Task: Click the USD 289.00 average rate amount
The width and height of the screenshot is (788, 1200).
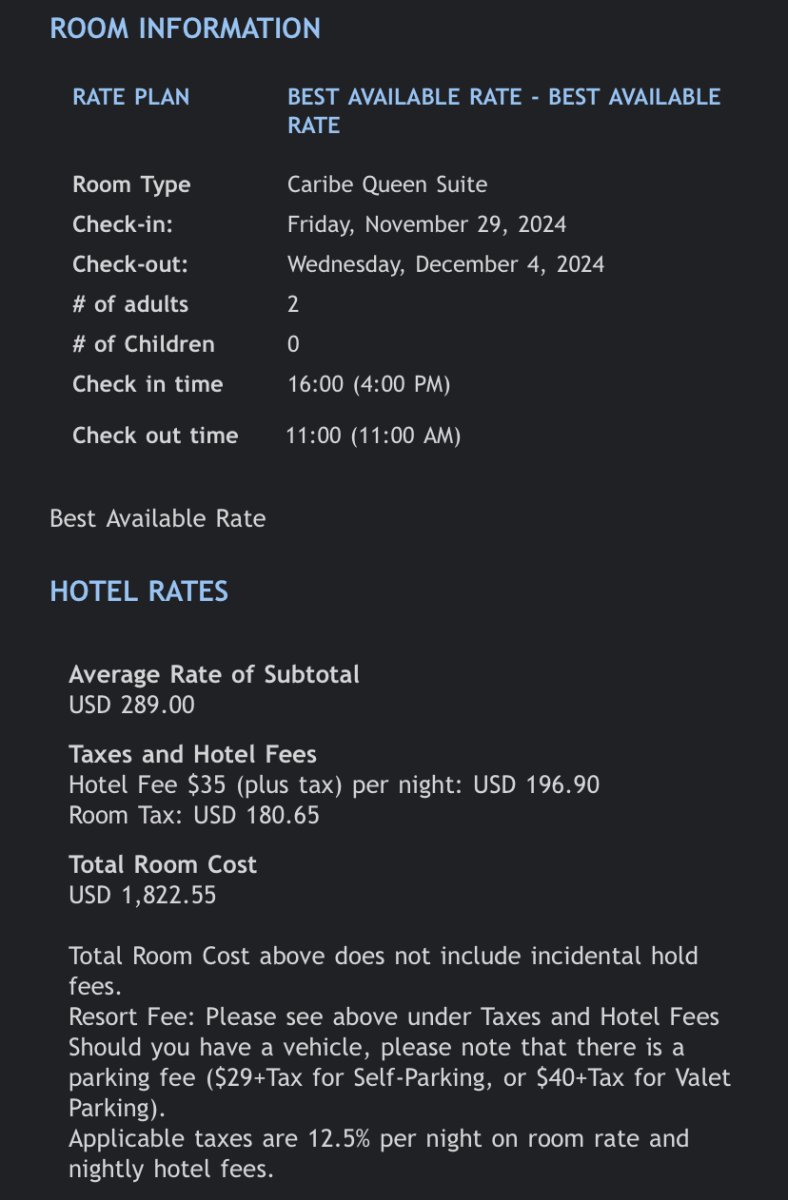Action: (132, 705)
